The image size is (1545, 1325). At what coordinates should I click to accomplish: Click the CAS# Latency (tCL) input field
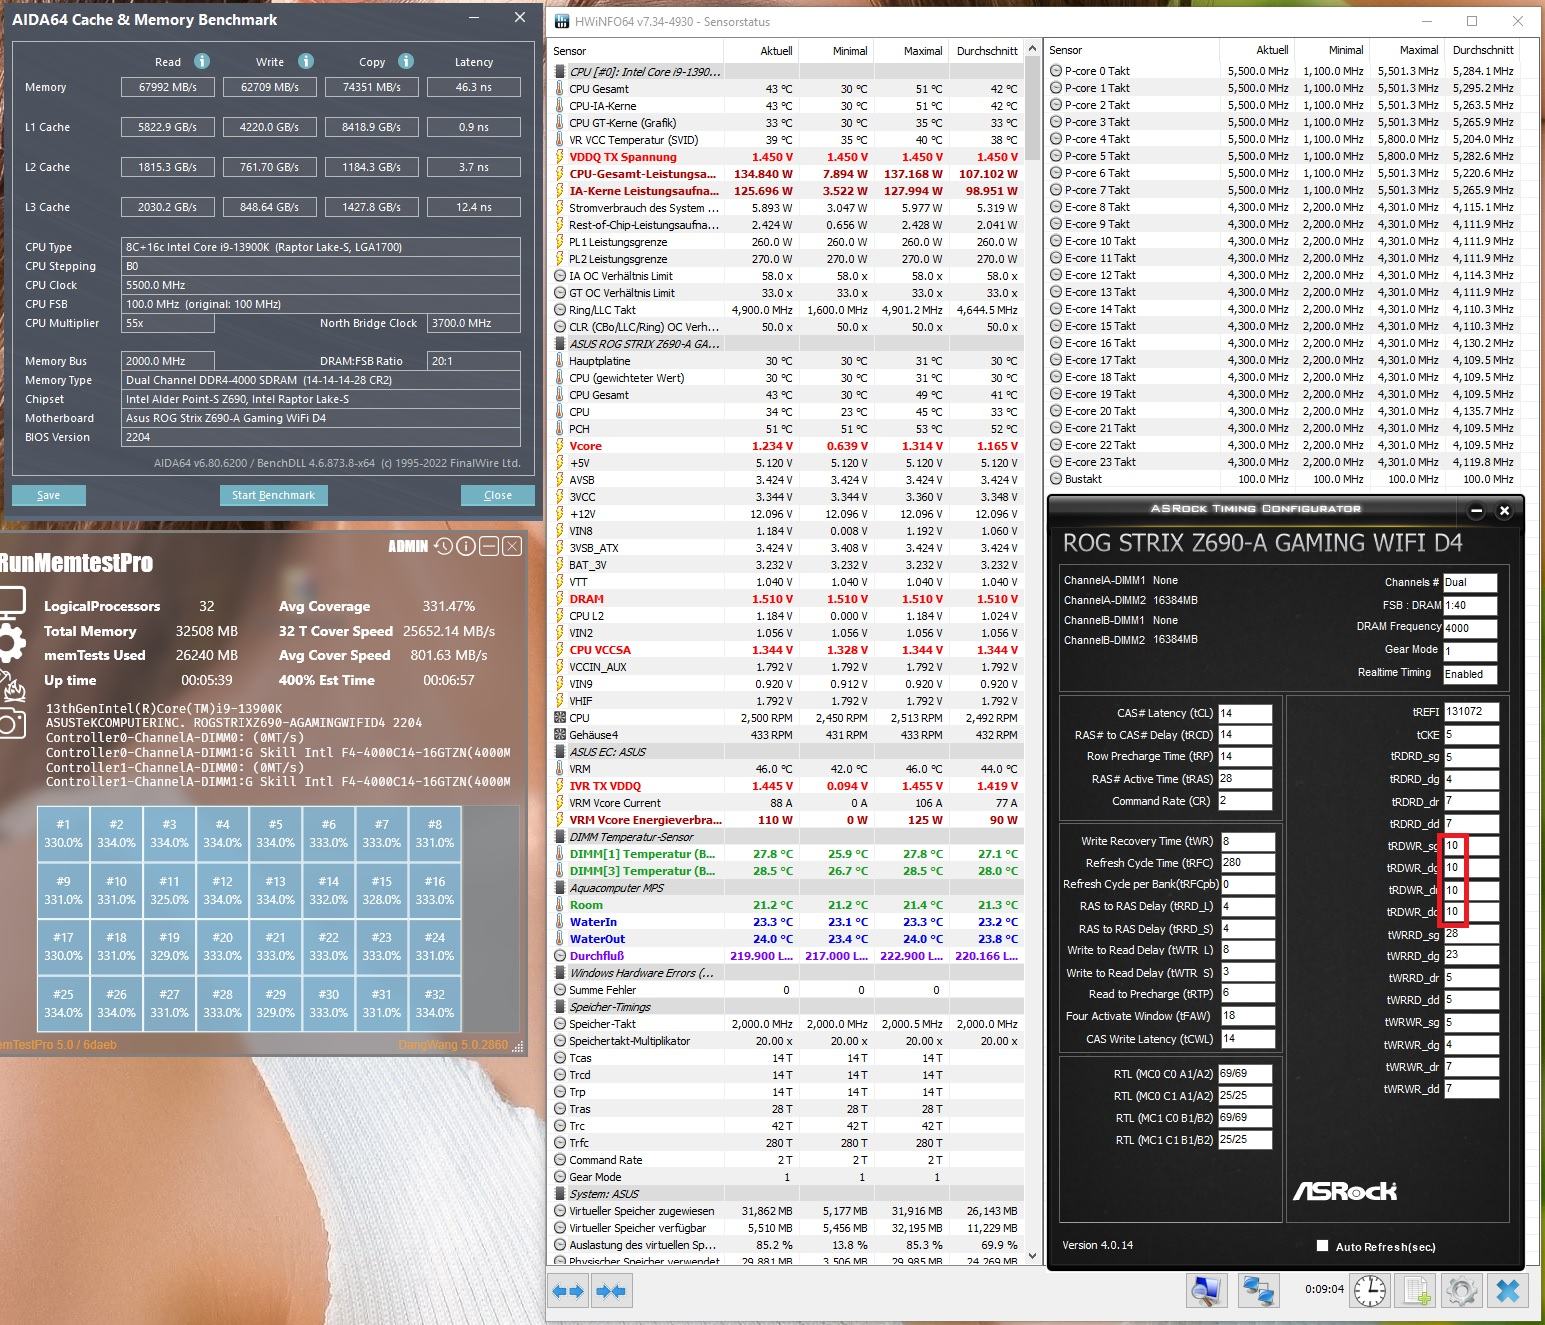point(1244,713)
